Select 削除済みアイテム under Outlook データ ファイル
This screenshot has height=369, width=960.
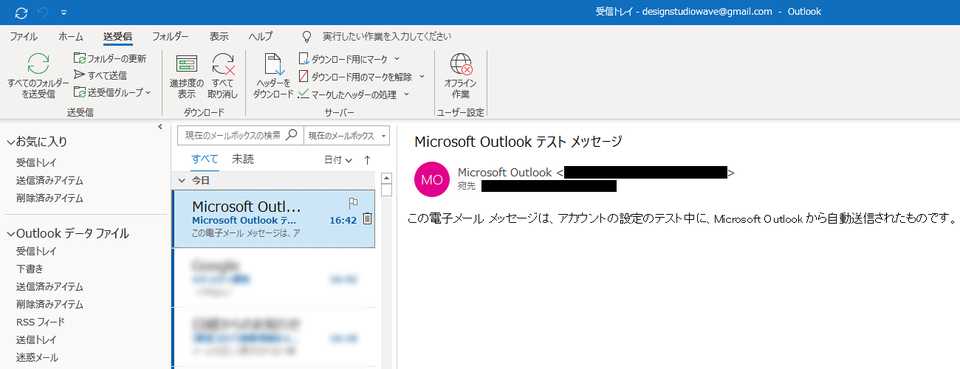coord(50,304)
